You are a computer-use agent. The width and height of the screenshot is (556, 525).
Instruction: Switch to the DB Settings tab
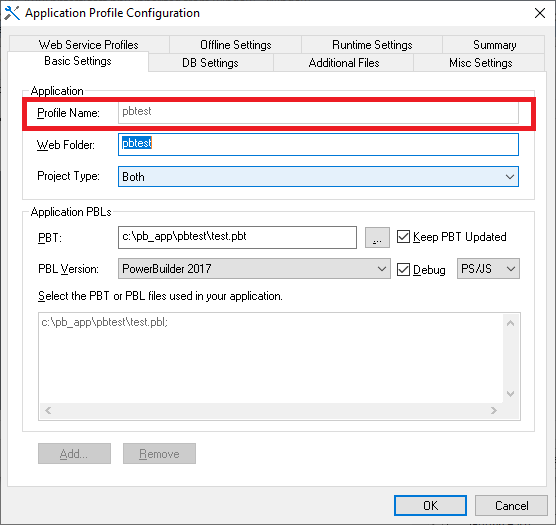210,63
